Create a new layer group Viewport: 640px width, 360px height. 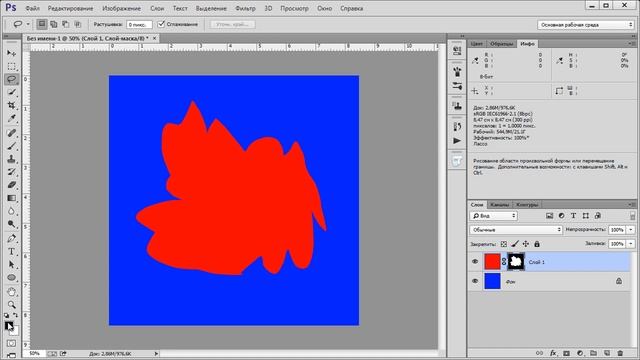(x=593, y=353)
